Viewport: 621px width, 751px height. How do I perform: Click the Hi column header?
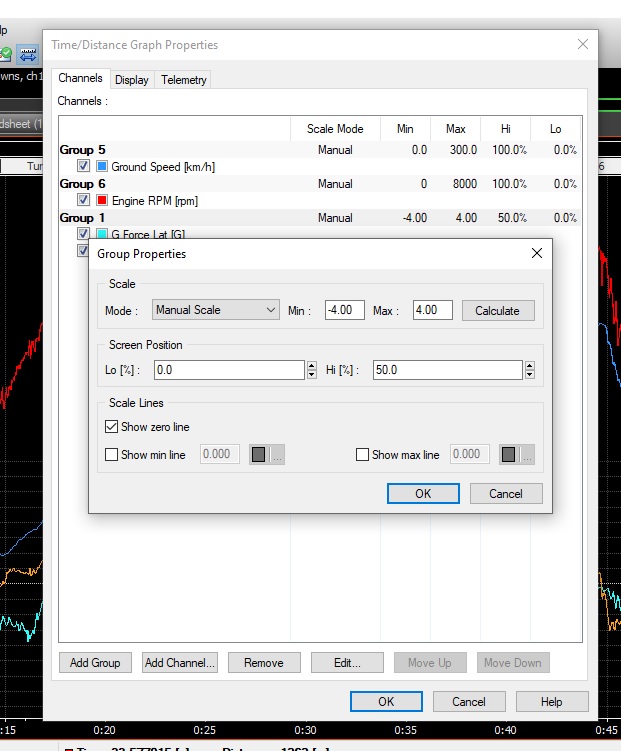click(x=506, y=129)
